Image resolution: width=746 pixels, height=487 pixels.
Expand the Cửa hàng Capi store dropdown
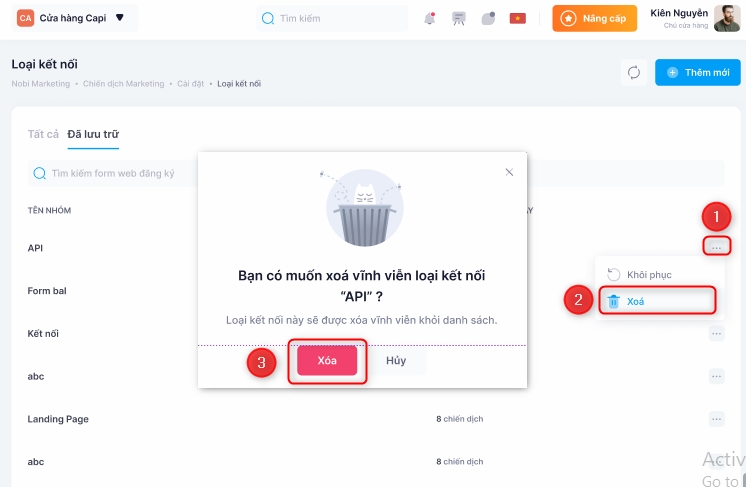[120, 18]
